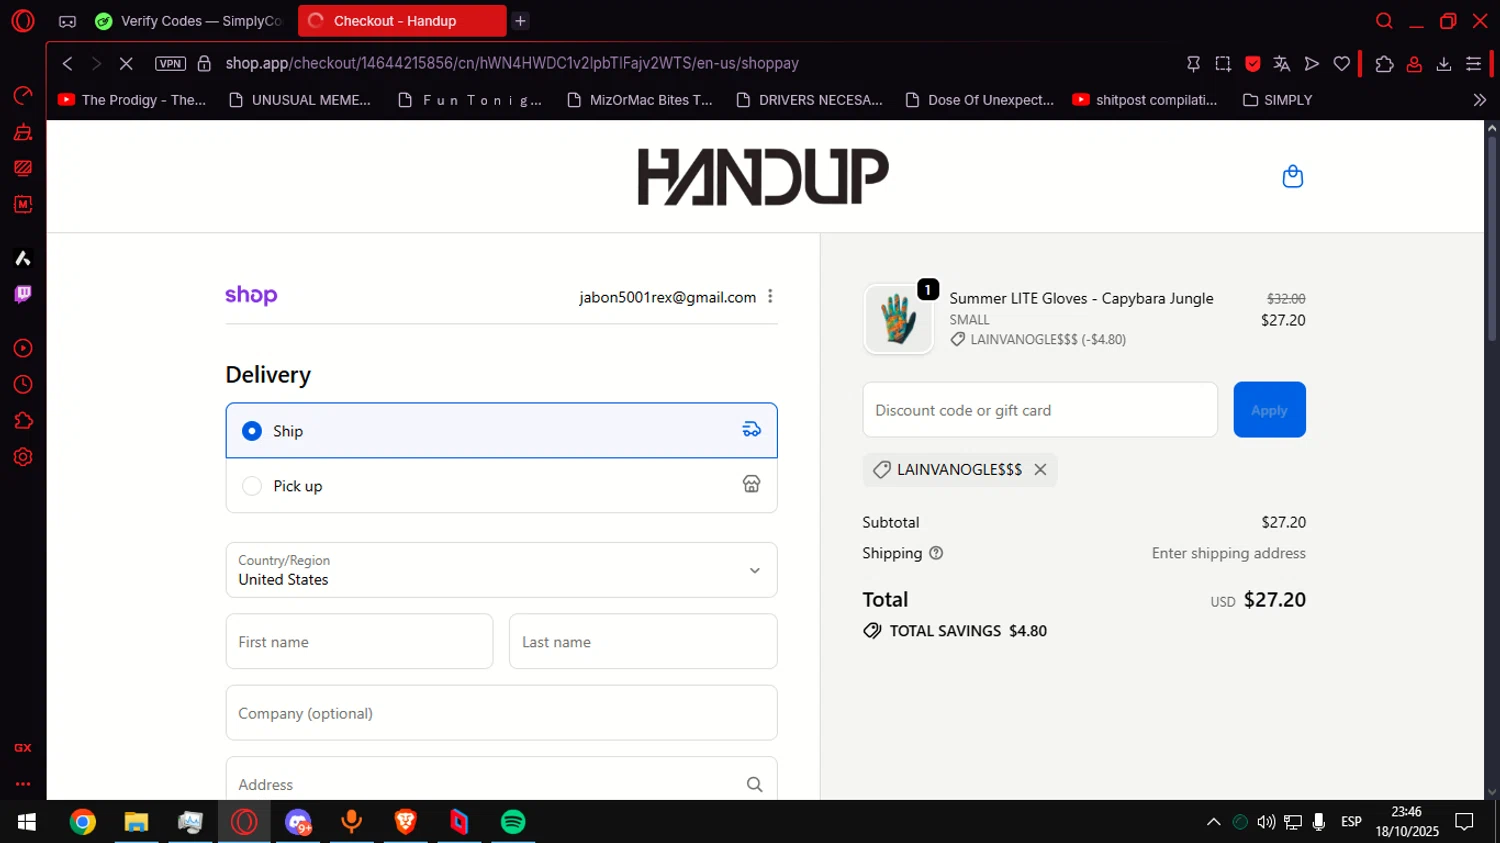The image size is (1500, 843).
Task: Open the extensions cube in the toolbar
Action: coord(1384,63)
